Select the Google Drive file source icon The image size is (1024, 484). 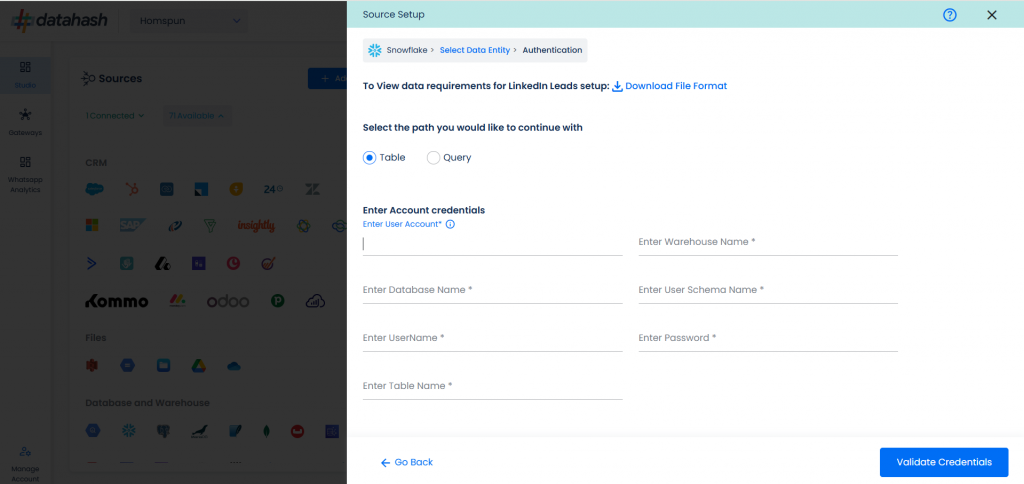tap(199, 365)
